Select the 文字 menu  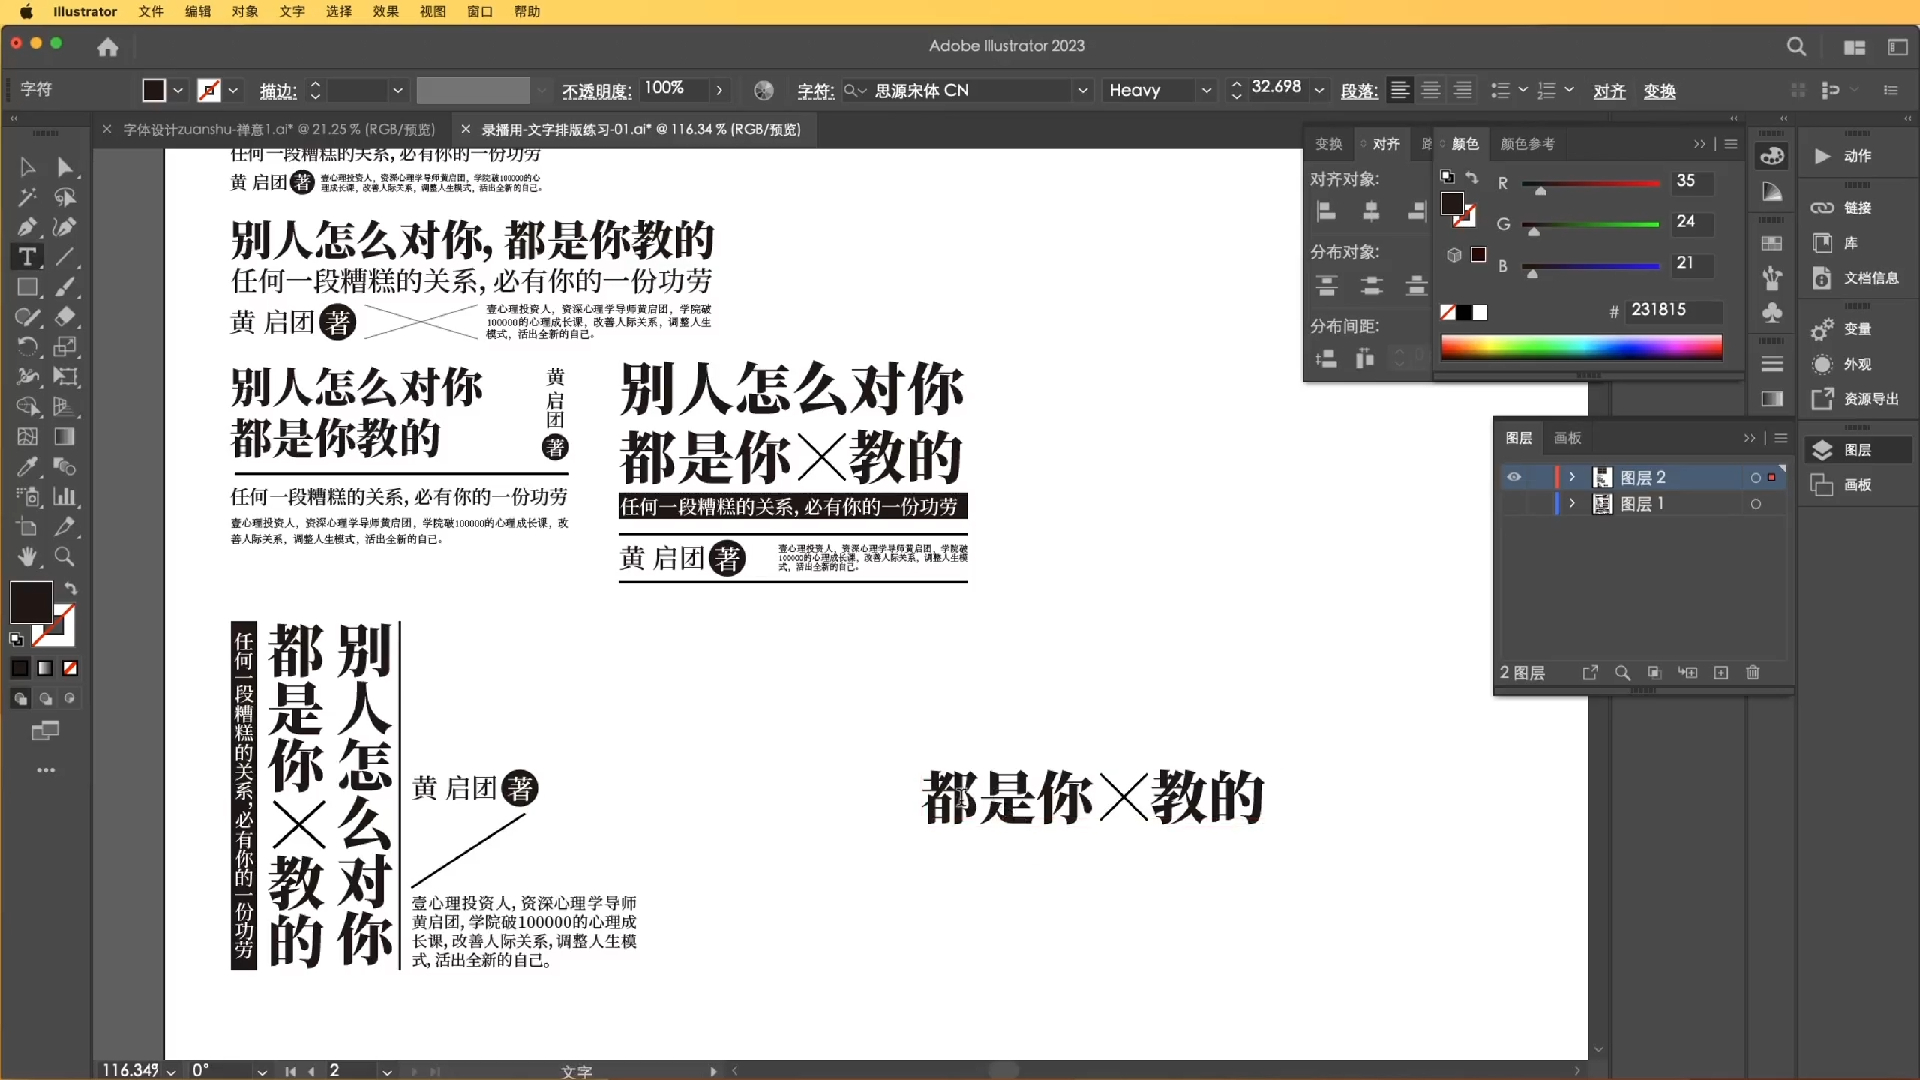point(291,11)
